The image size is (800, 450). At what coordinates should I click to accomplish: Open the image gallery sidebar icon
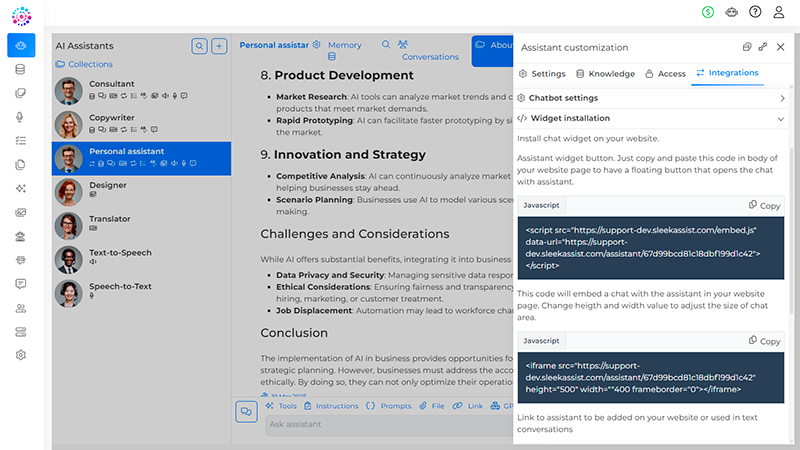coord(20,212)
